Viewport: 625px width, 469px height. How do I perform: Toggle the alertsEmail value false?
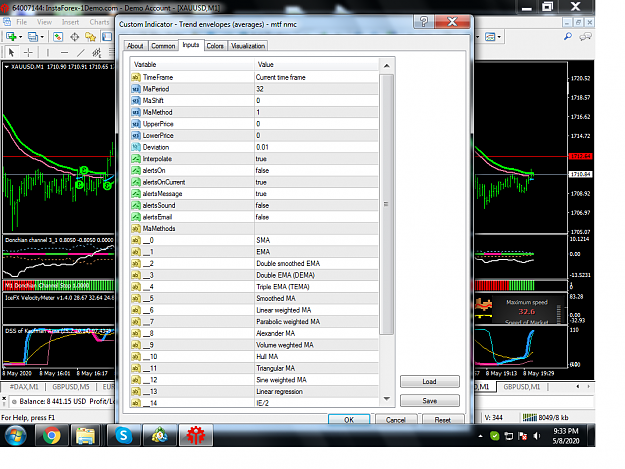tap(316, 217)
